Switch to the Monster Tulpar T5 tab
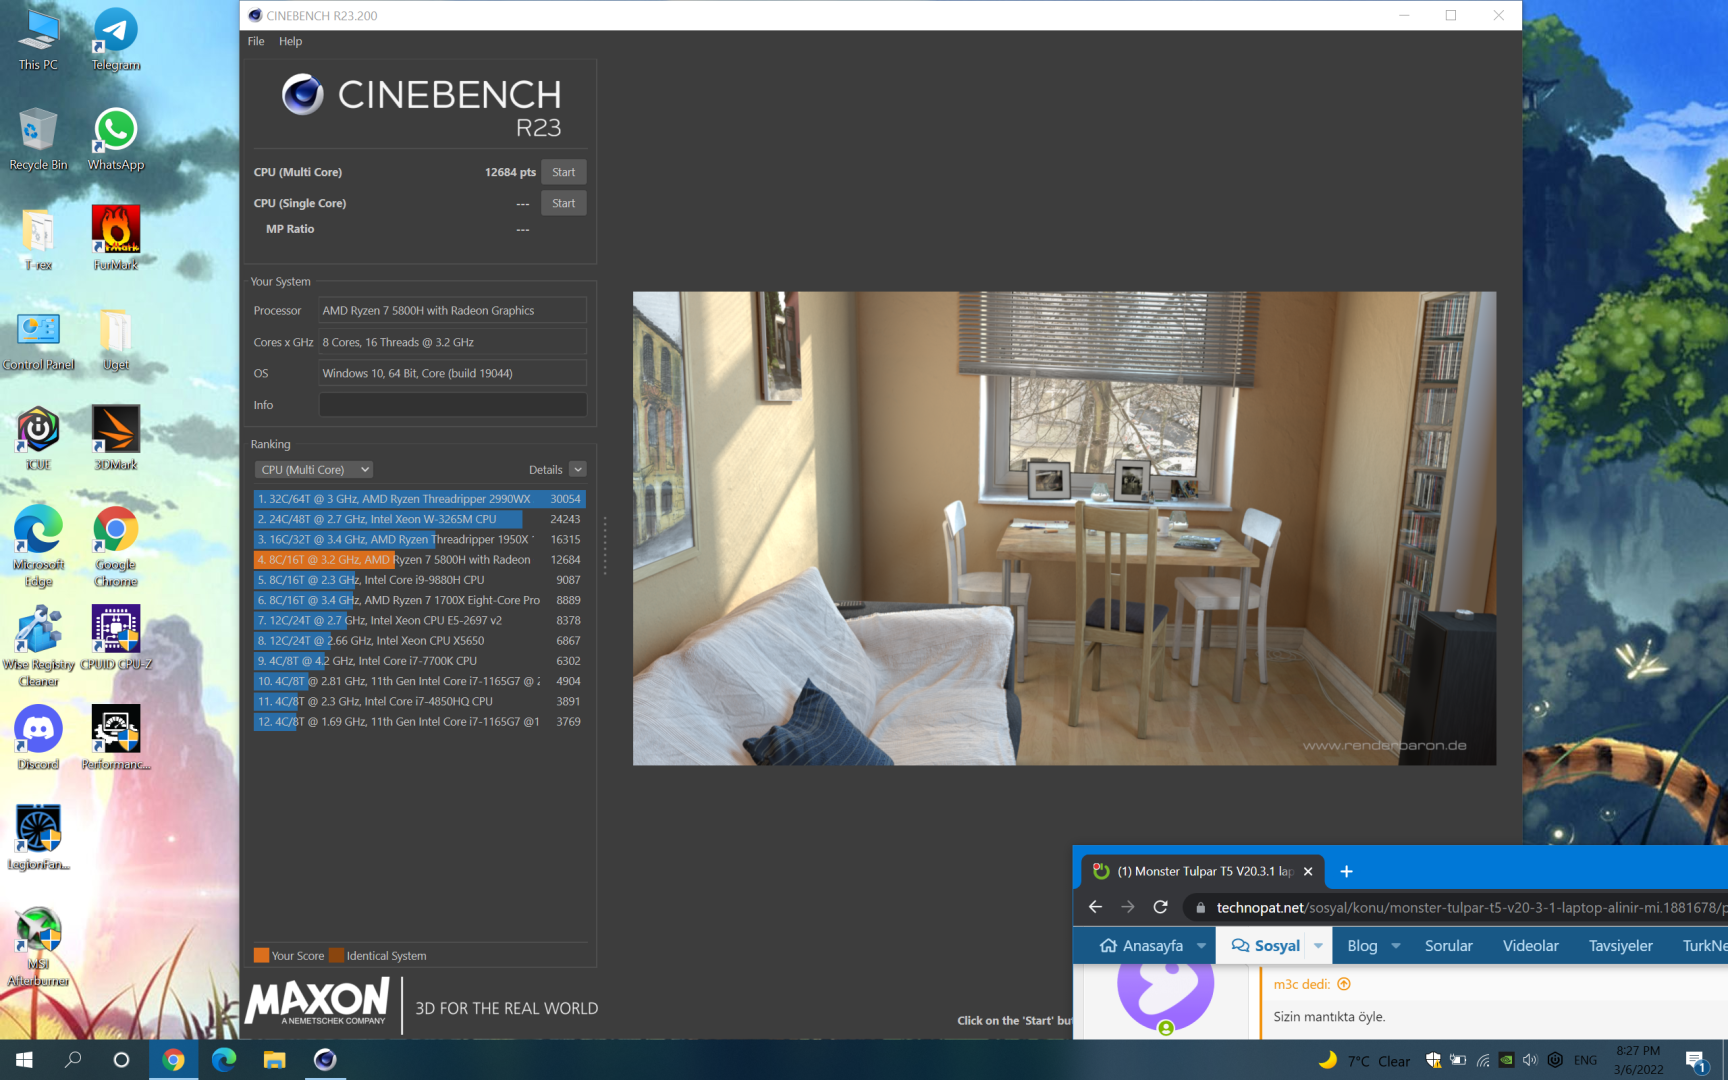Screen dimensions: 1728x1080 point(1204,871)
